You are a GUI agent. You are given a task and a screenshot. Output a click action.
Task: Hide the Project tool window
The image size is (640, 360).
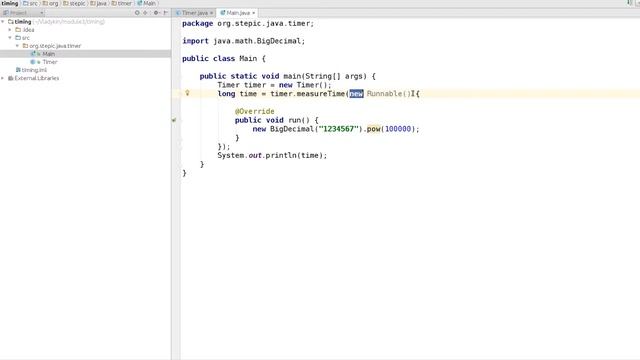click(165, 13)
